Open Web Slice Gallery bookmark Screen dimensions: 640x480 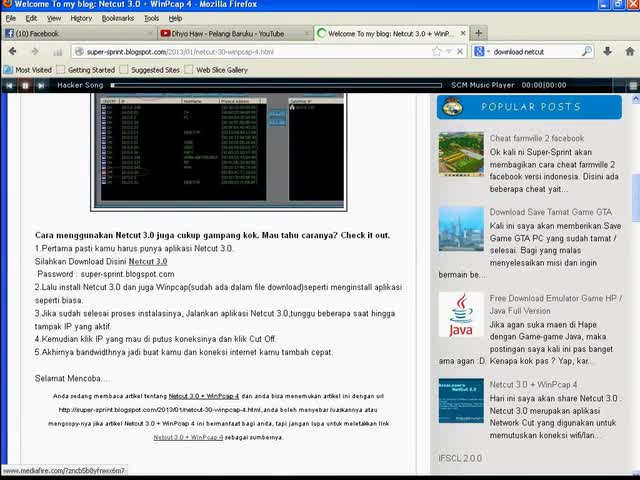216,70
